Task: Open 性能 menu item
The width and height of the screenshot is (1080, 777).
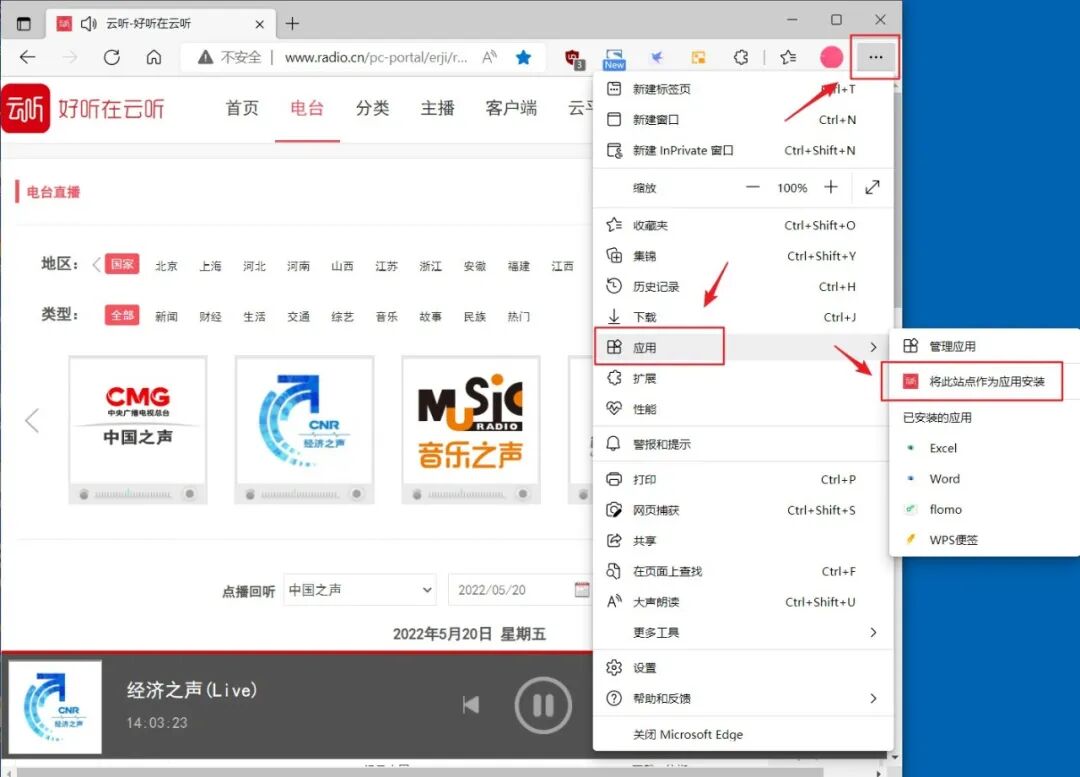Action: pos(742,409)
